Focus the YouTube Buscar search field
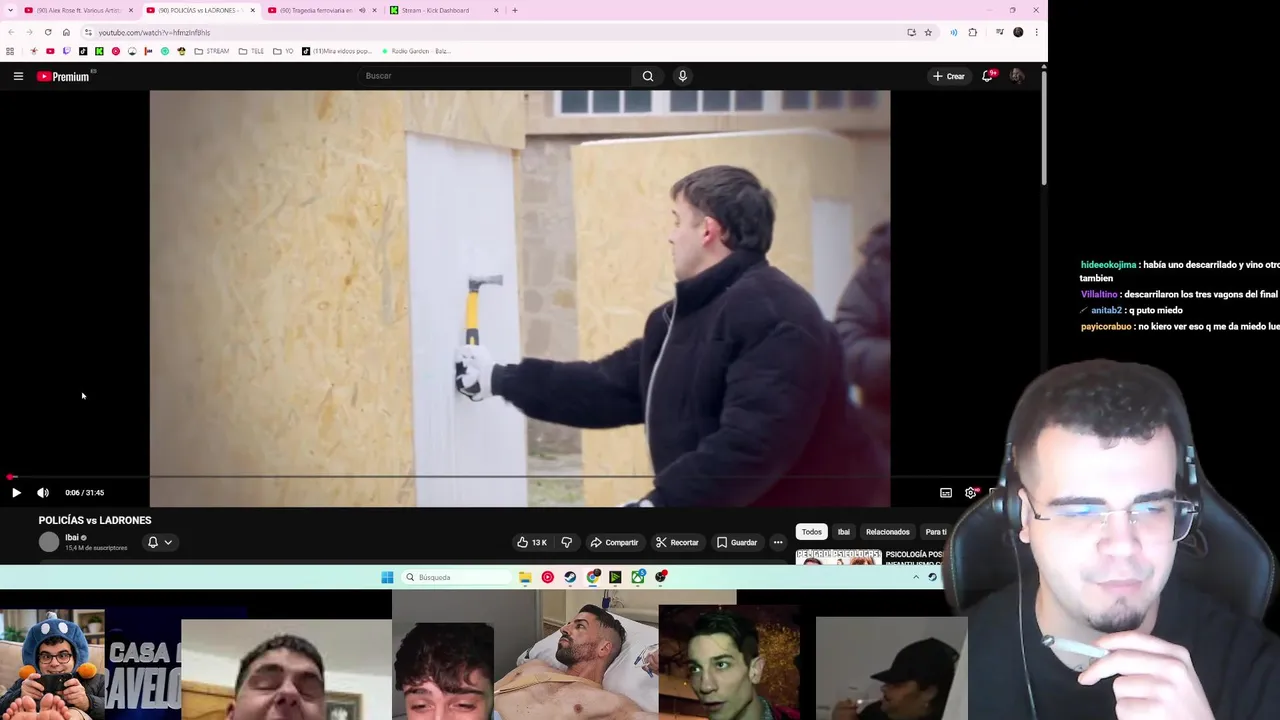The width and height of the screenshot is (1280, 720). click(x=495, y=76)
